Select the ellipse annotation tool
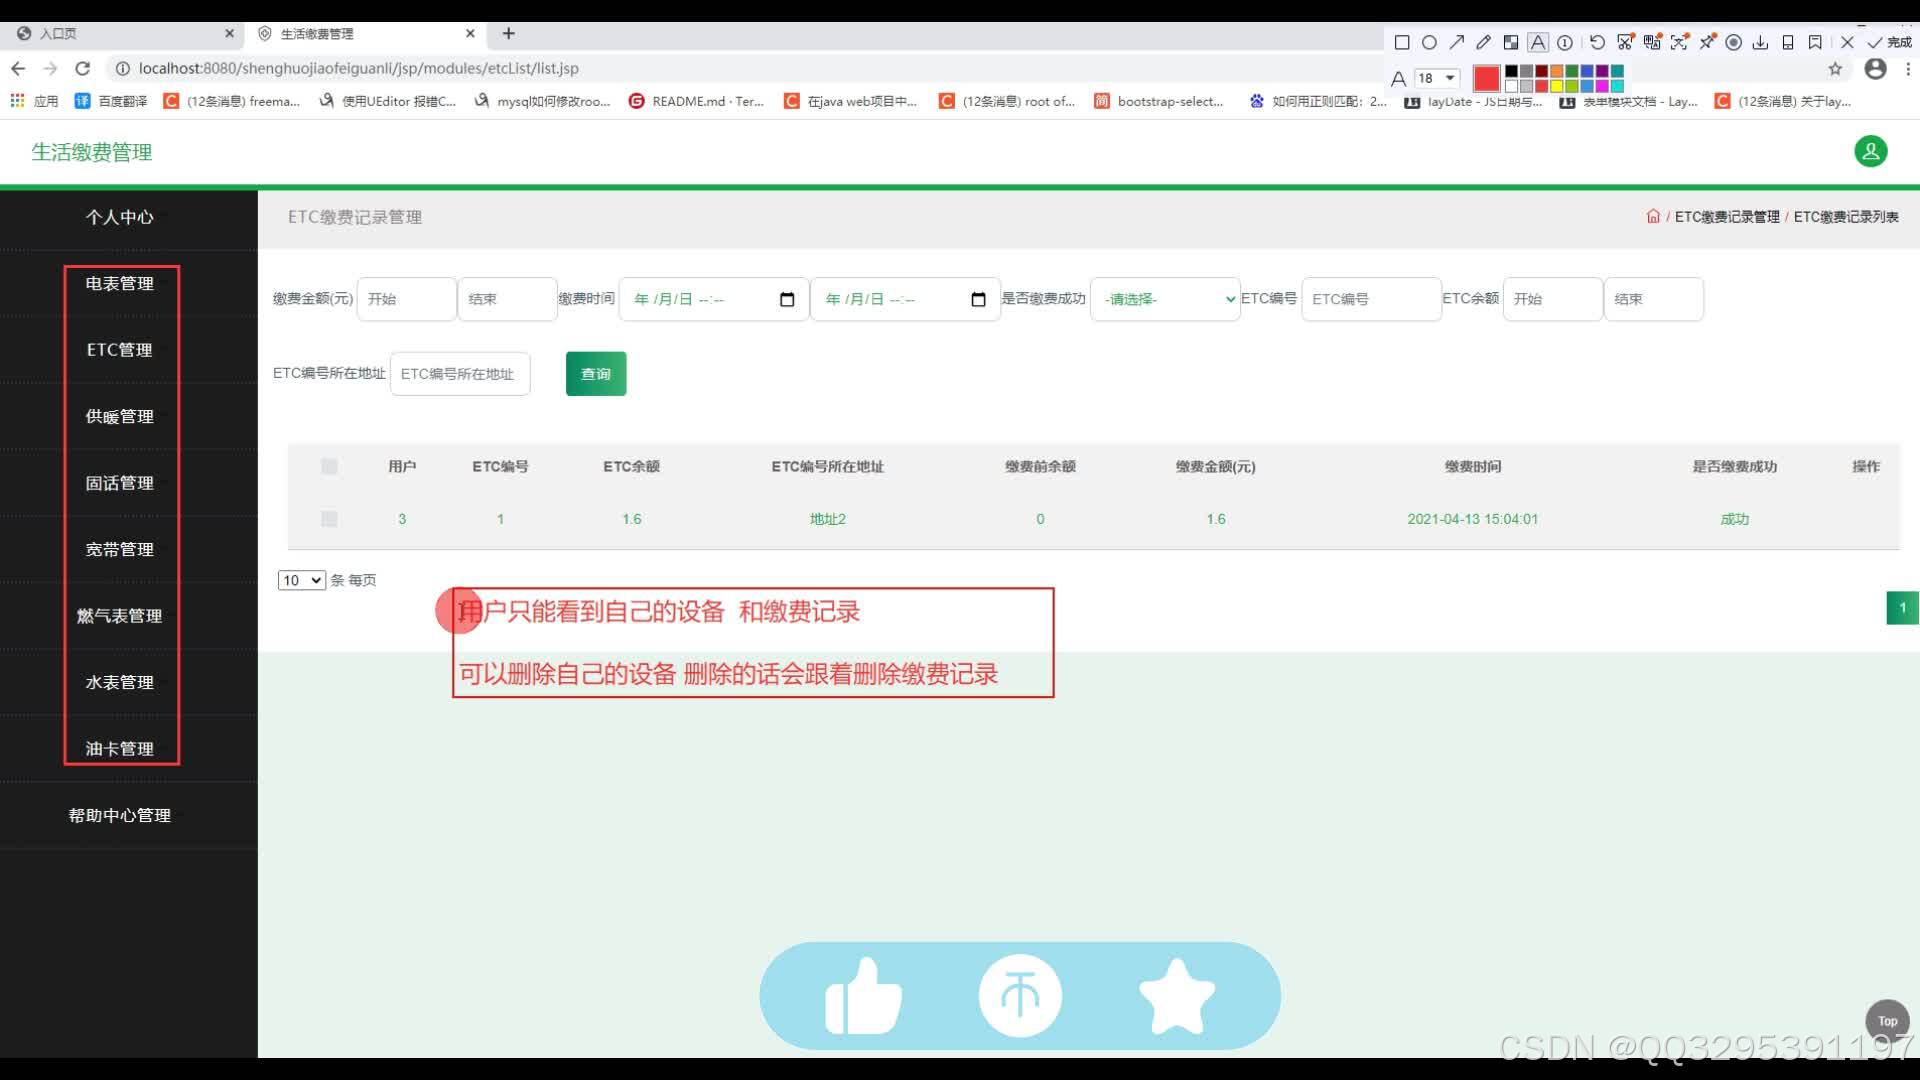This screenshot has width=1920, height=1080. click(1429, 42)
